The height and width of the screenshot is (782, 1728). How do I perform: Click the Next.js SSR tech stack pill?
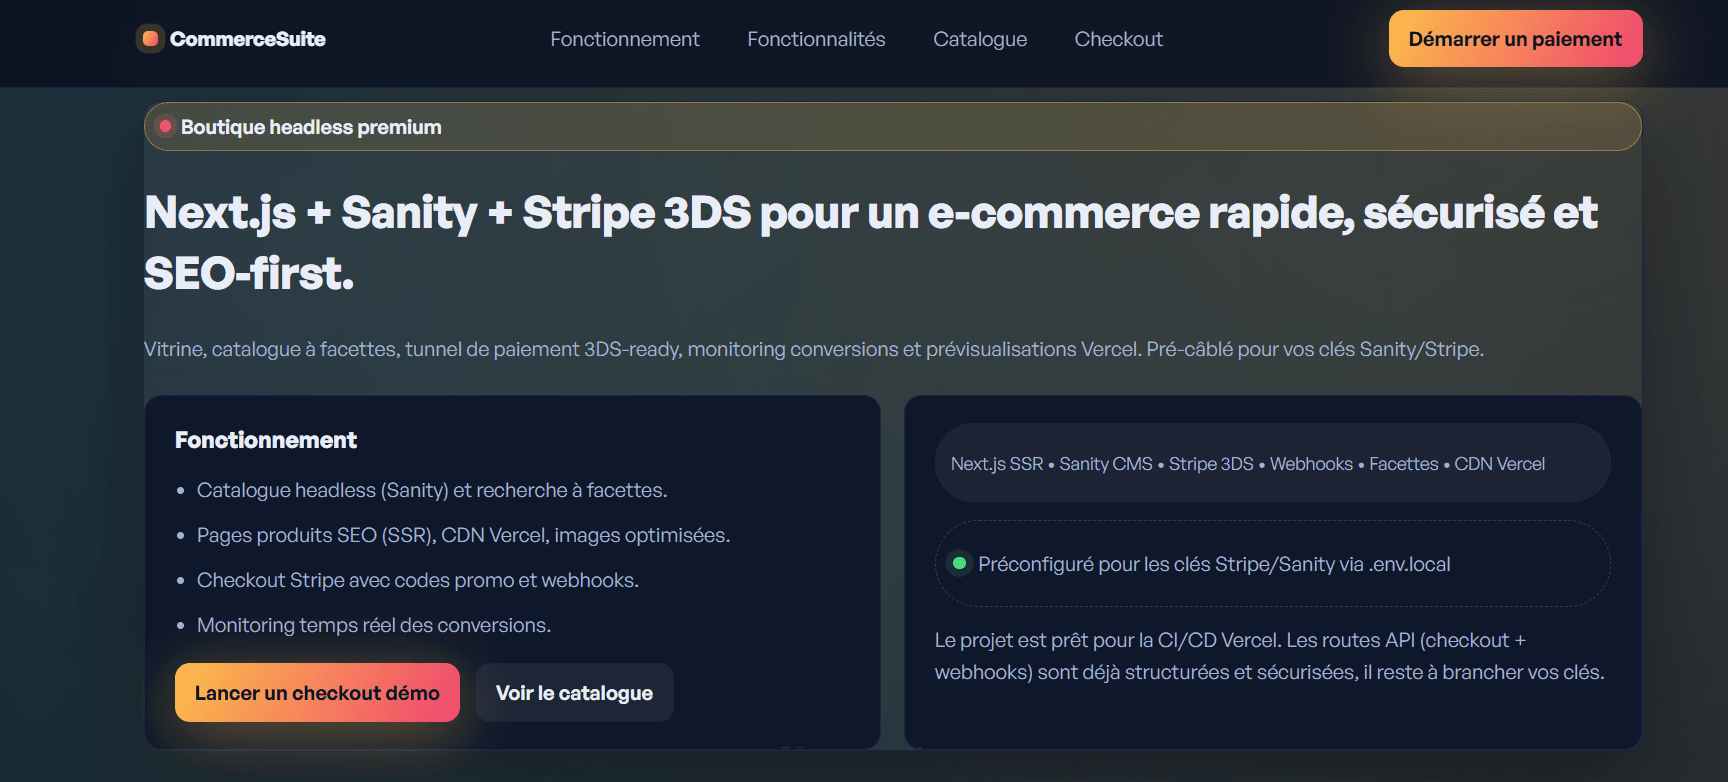[1272, 463]
